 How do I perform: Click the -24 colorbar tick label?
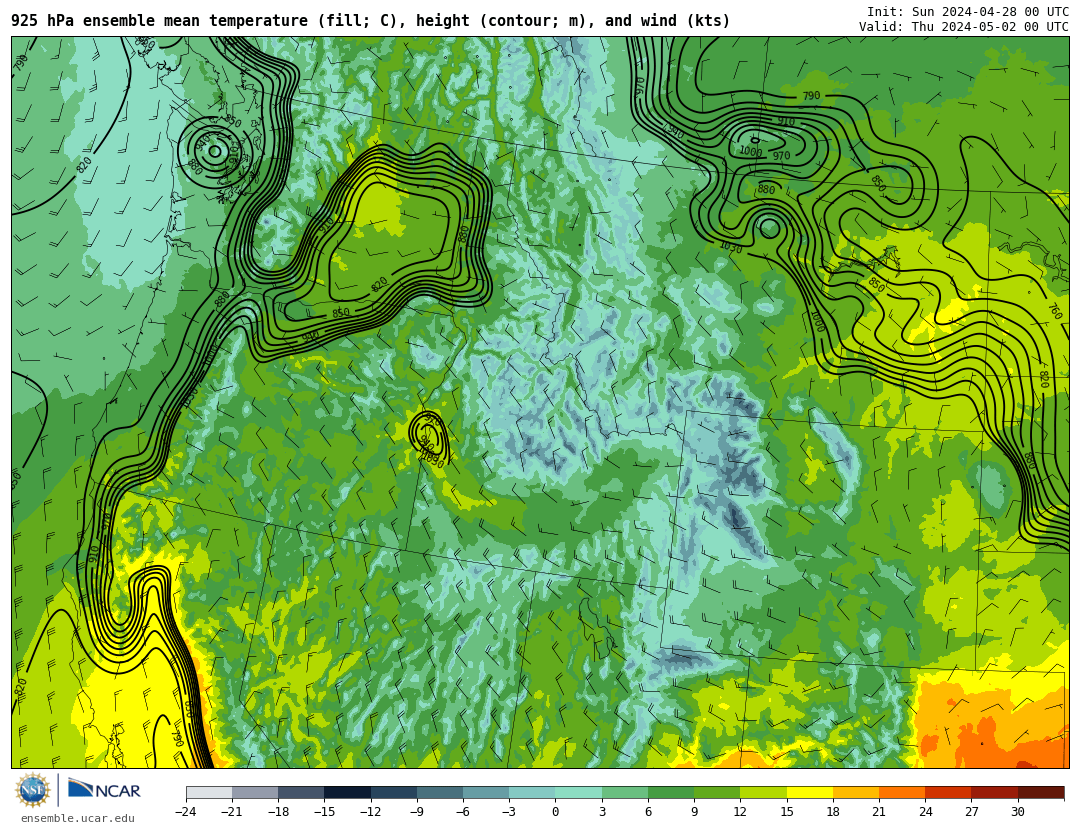point(185,812)
